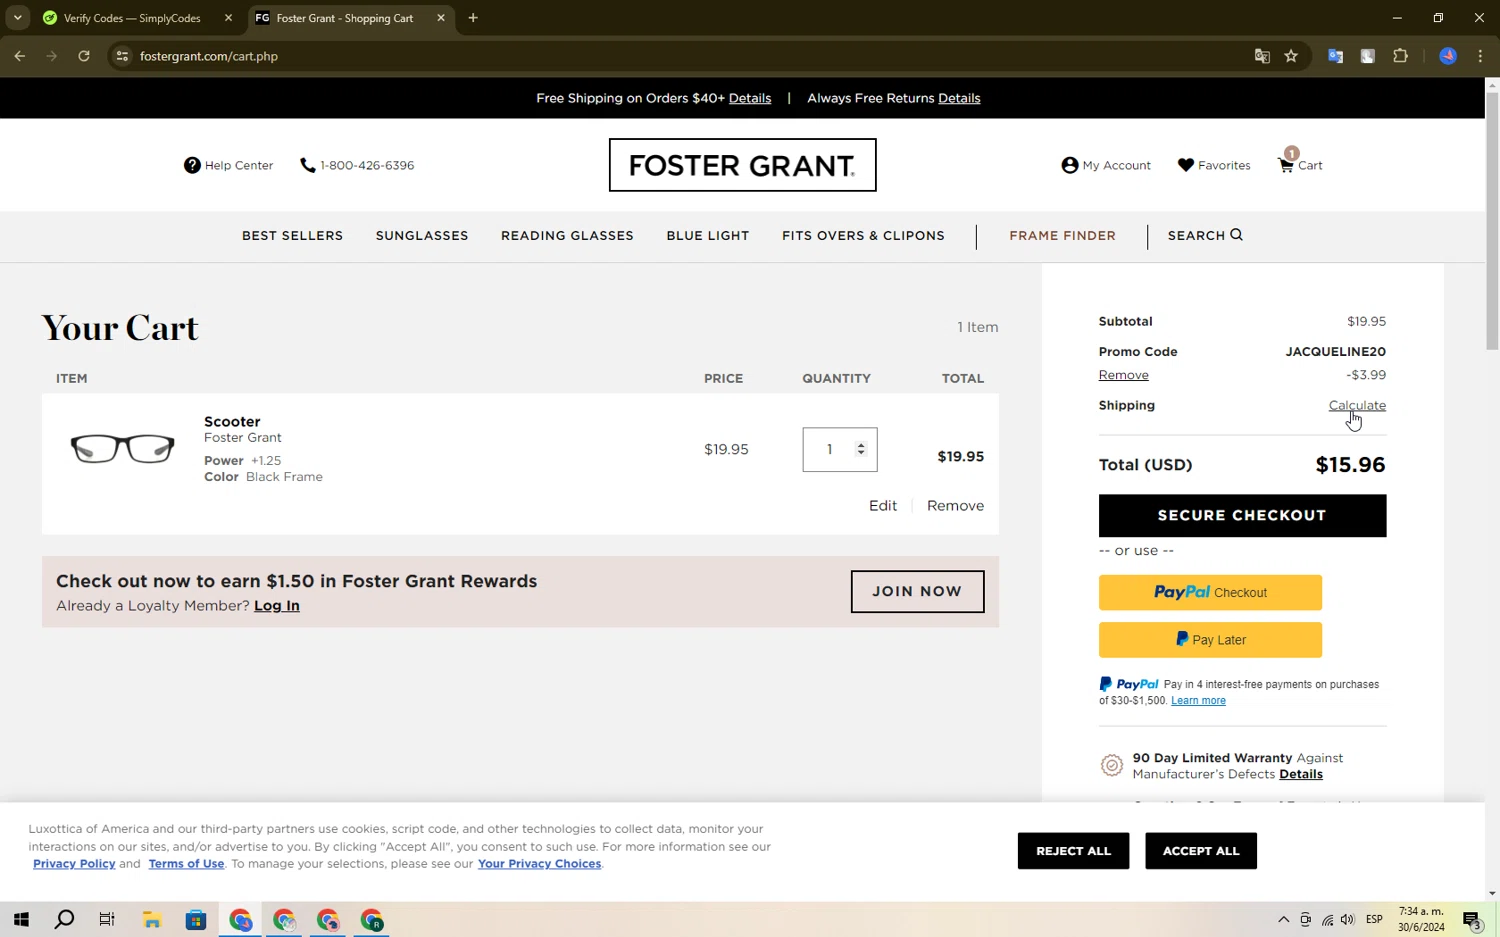Open free returns Details link
The image size is (1500, 937).
[x=959, y=98]
